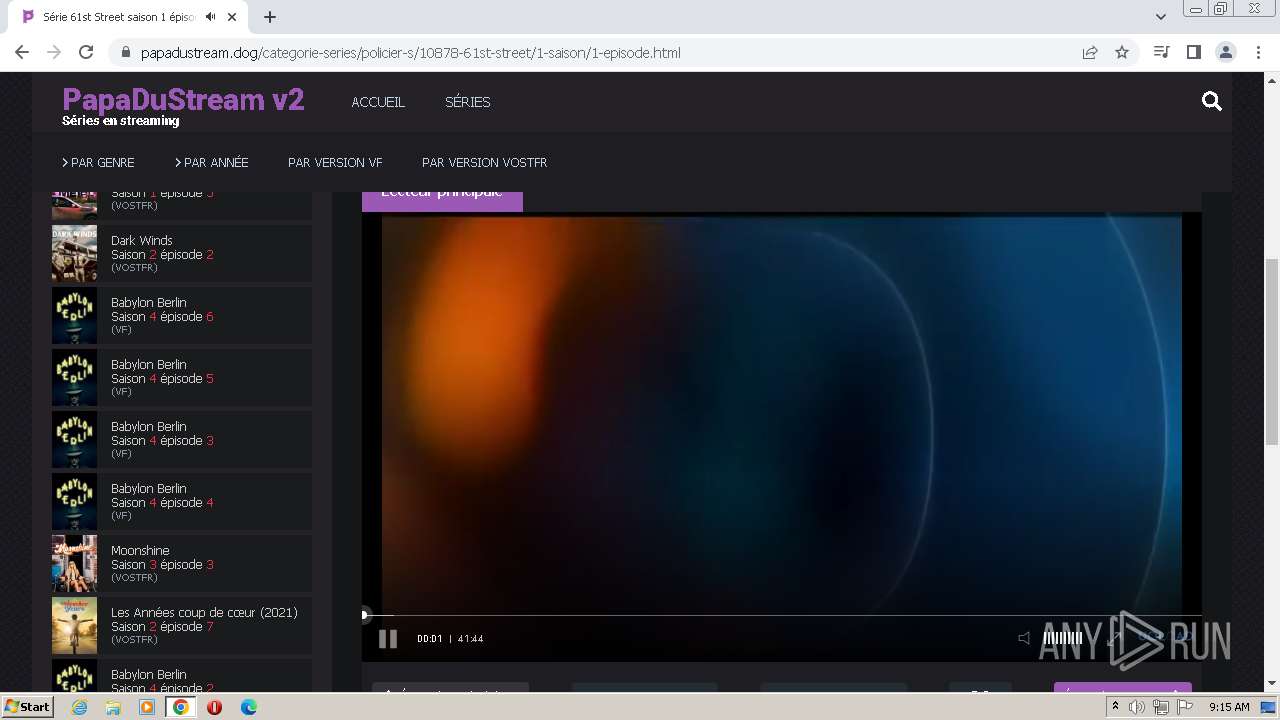Toggle the browser side panel

click(1193, 52)
